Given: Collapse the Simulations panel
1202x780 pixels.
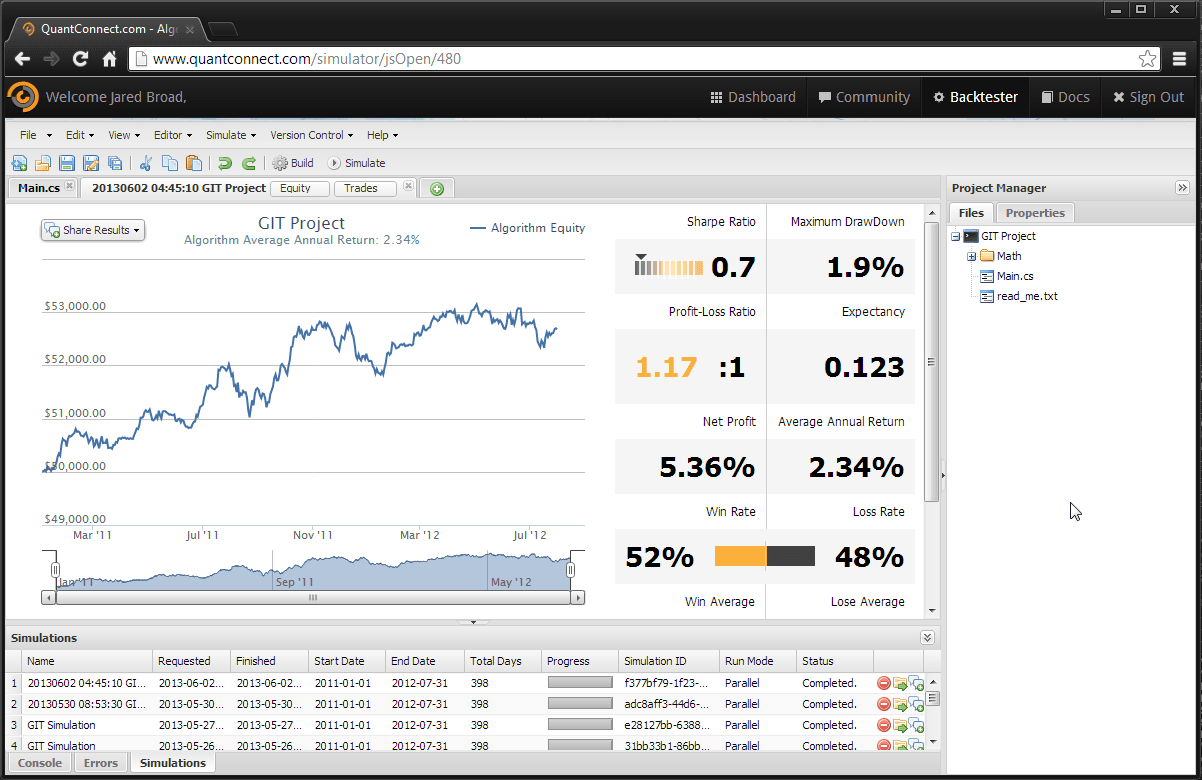Looking at the screenshot, I should tap(927, 638).
